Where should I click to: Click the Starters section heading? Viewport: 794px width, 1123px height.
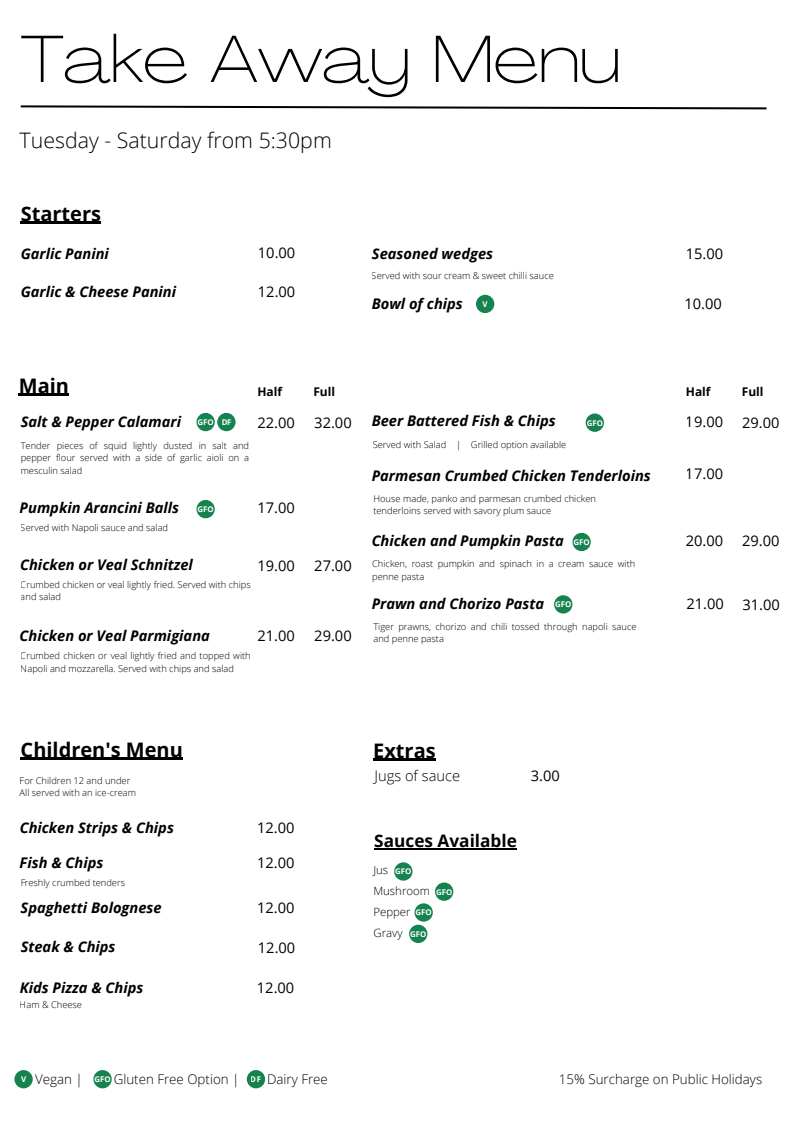pos(61,214)
